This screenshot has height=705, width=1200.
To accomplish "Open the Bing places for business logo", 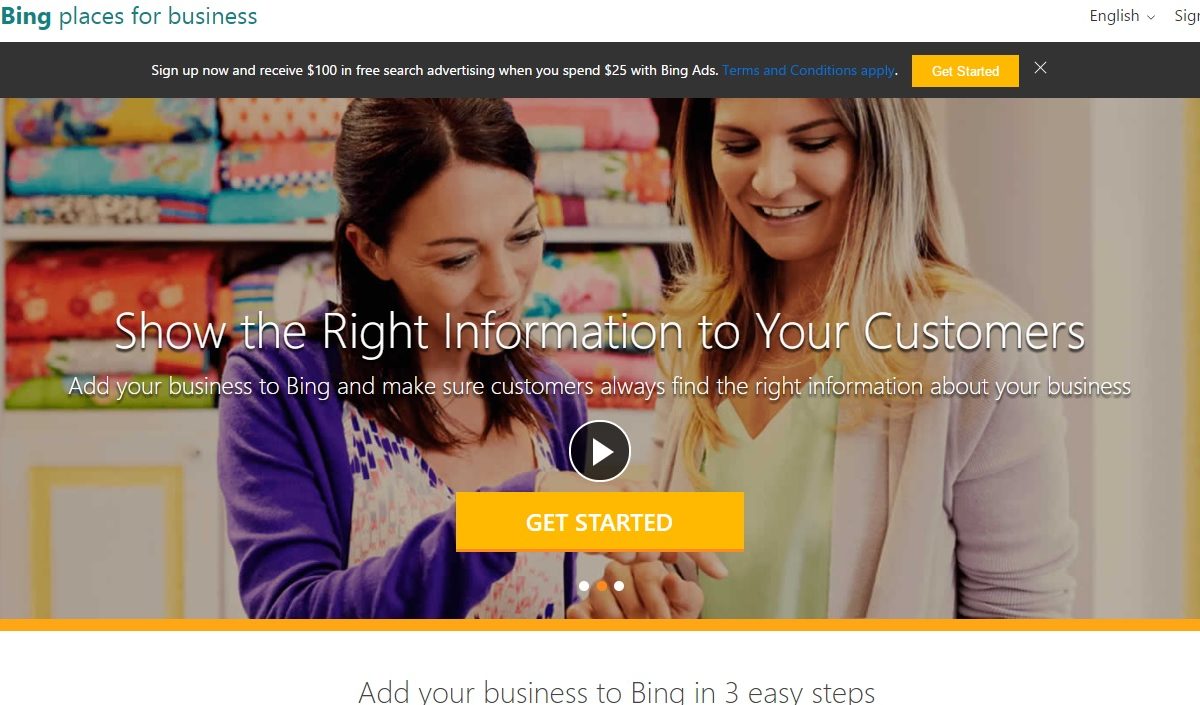I will 129,16.
